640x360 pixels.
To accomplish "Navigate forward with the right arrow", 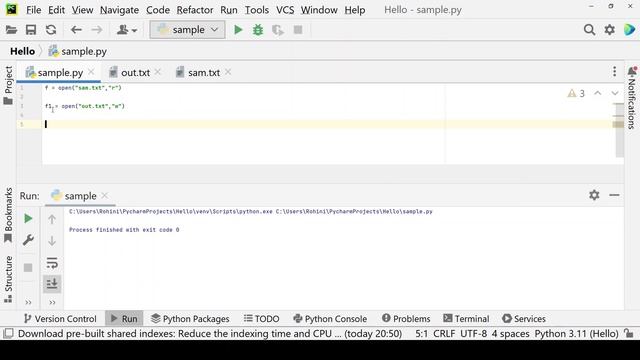I will click(x=97, y=30).
